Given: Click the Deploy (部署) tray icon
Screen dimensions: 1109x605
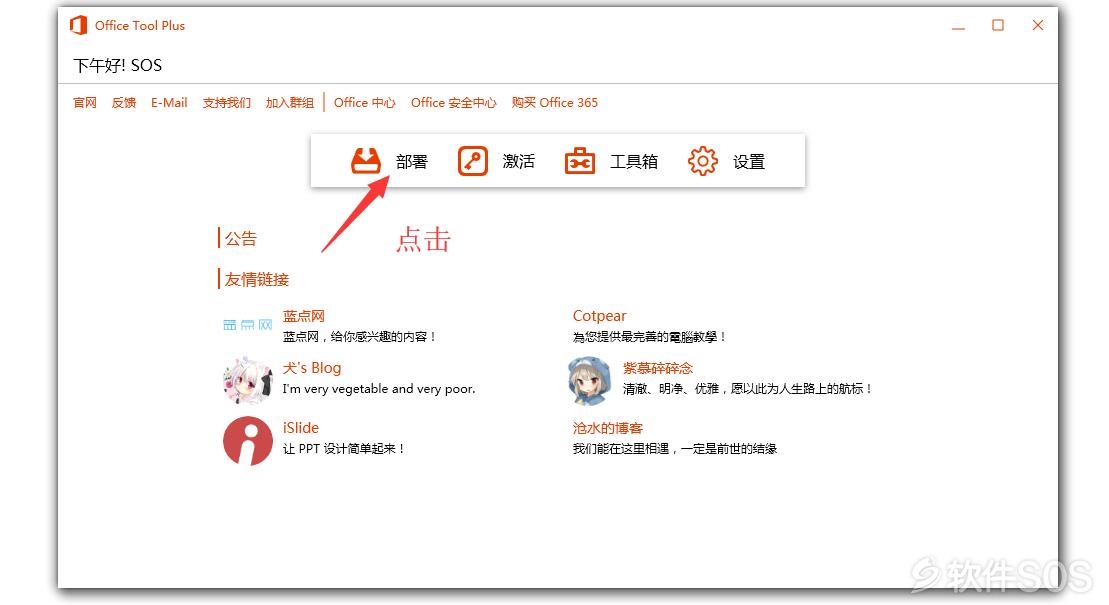Looking at the screenshot, I should coord(366,161).
